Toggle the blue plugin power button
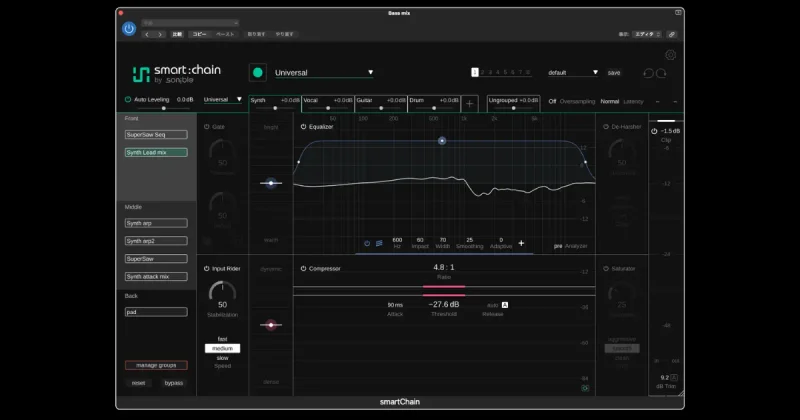The image size is (800, 420). point(129,29)
